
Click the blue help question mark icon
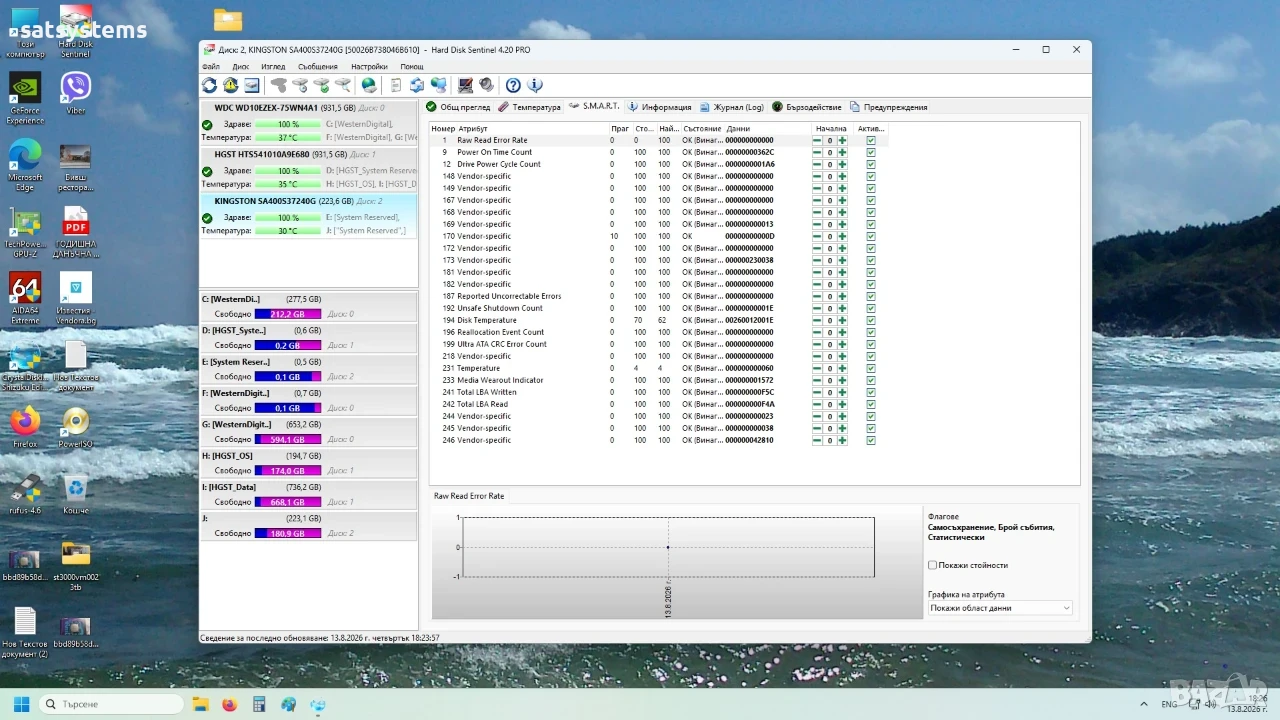coord(513,86)
